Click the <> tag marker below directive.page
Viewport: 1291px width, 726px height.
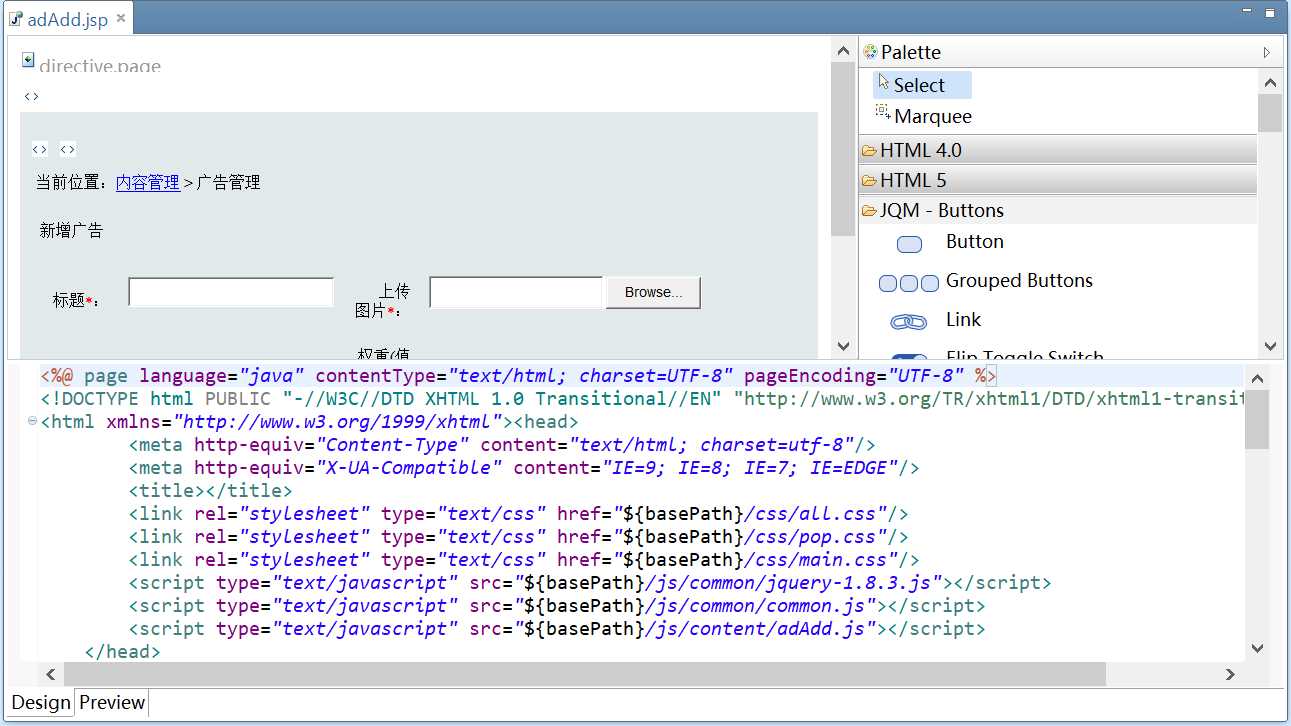(x=32, y=96)
